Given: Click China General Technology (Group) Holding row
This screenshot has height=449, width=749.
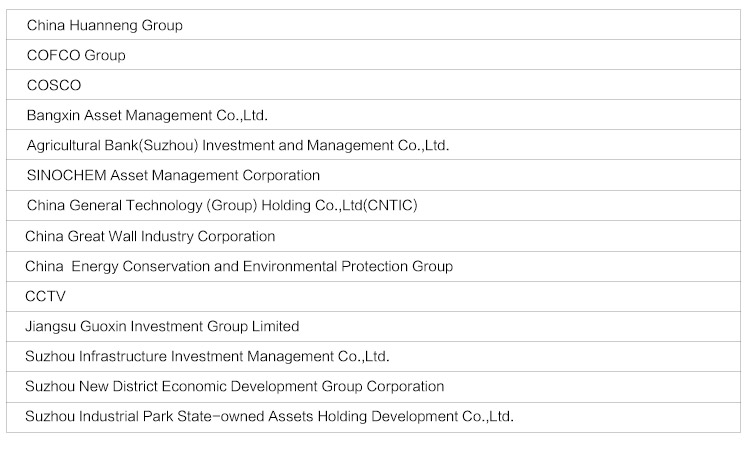Looking at the screenshot, I should [373, 205].
